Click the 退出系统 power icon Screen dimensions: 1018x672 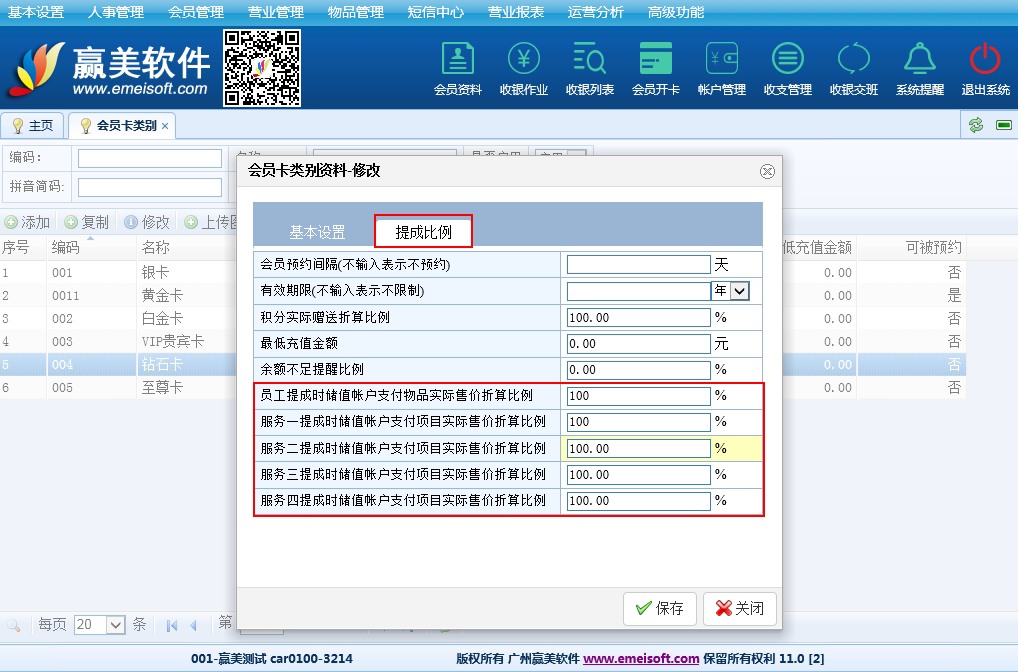pos(985,60)
